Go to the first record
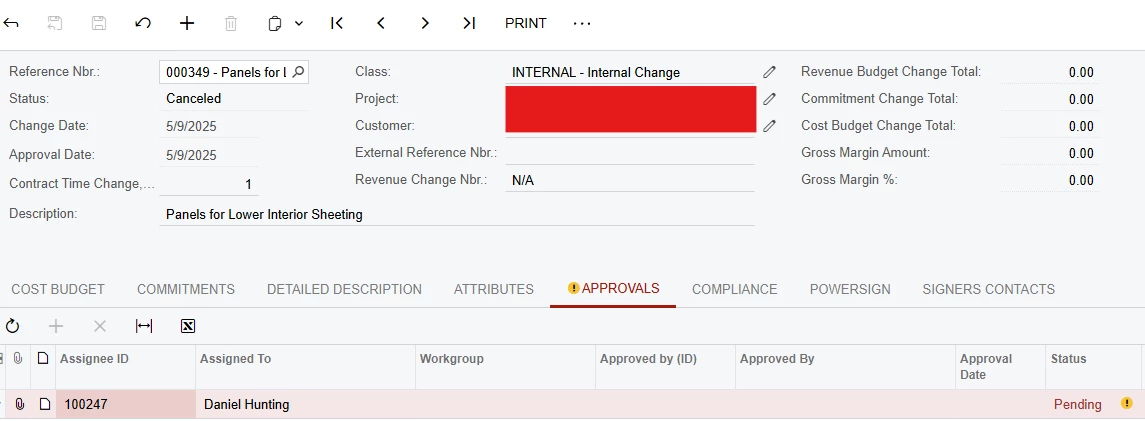The height and width of the screenshot is (421, 1145). tap(337, 23)
